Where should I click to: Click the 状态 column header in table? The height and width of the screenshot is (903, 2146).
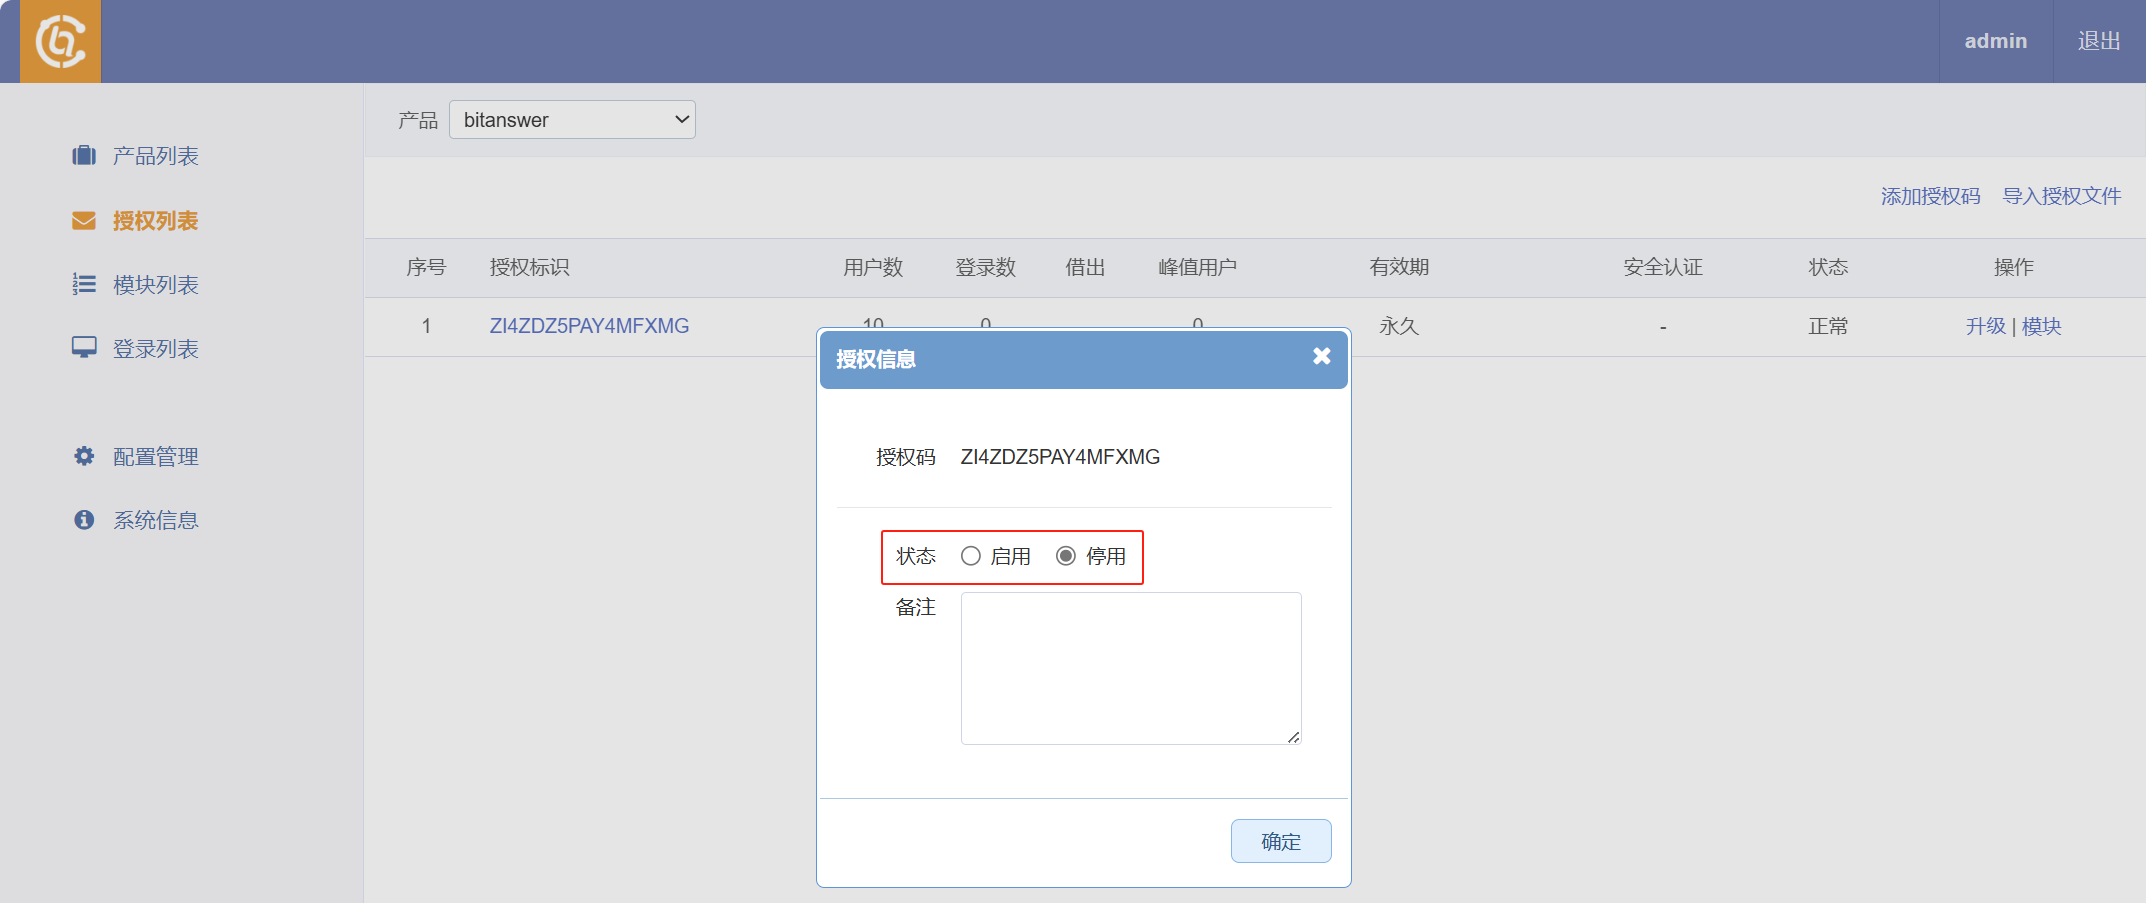[1828, 267]
